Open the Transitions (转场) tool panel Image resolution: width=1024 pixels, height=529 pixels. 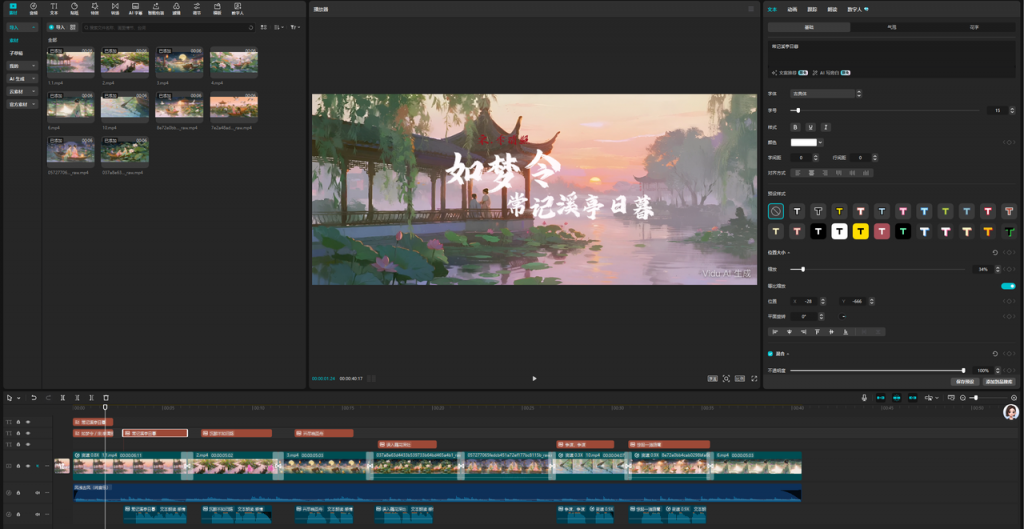pos(115,11)
